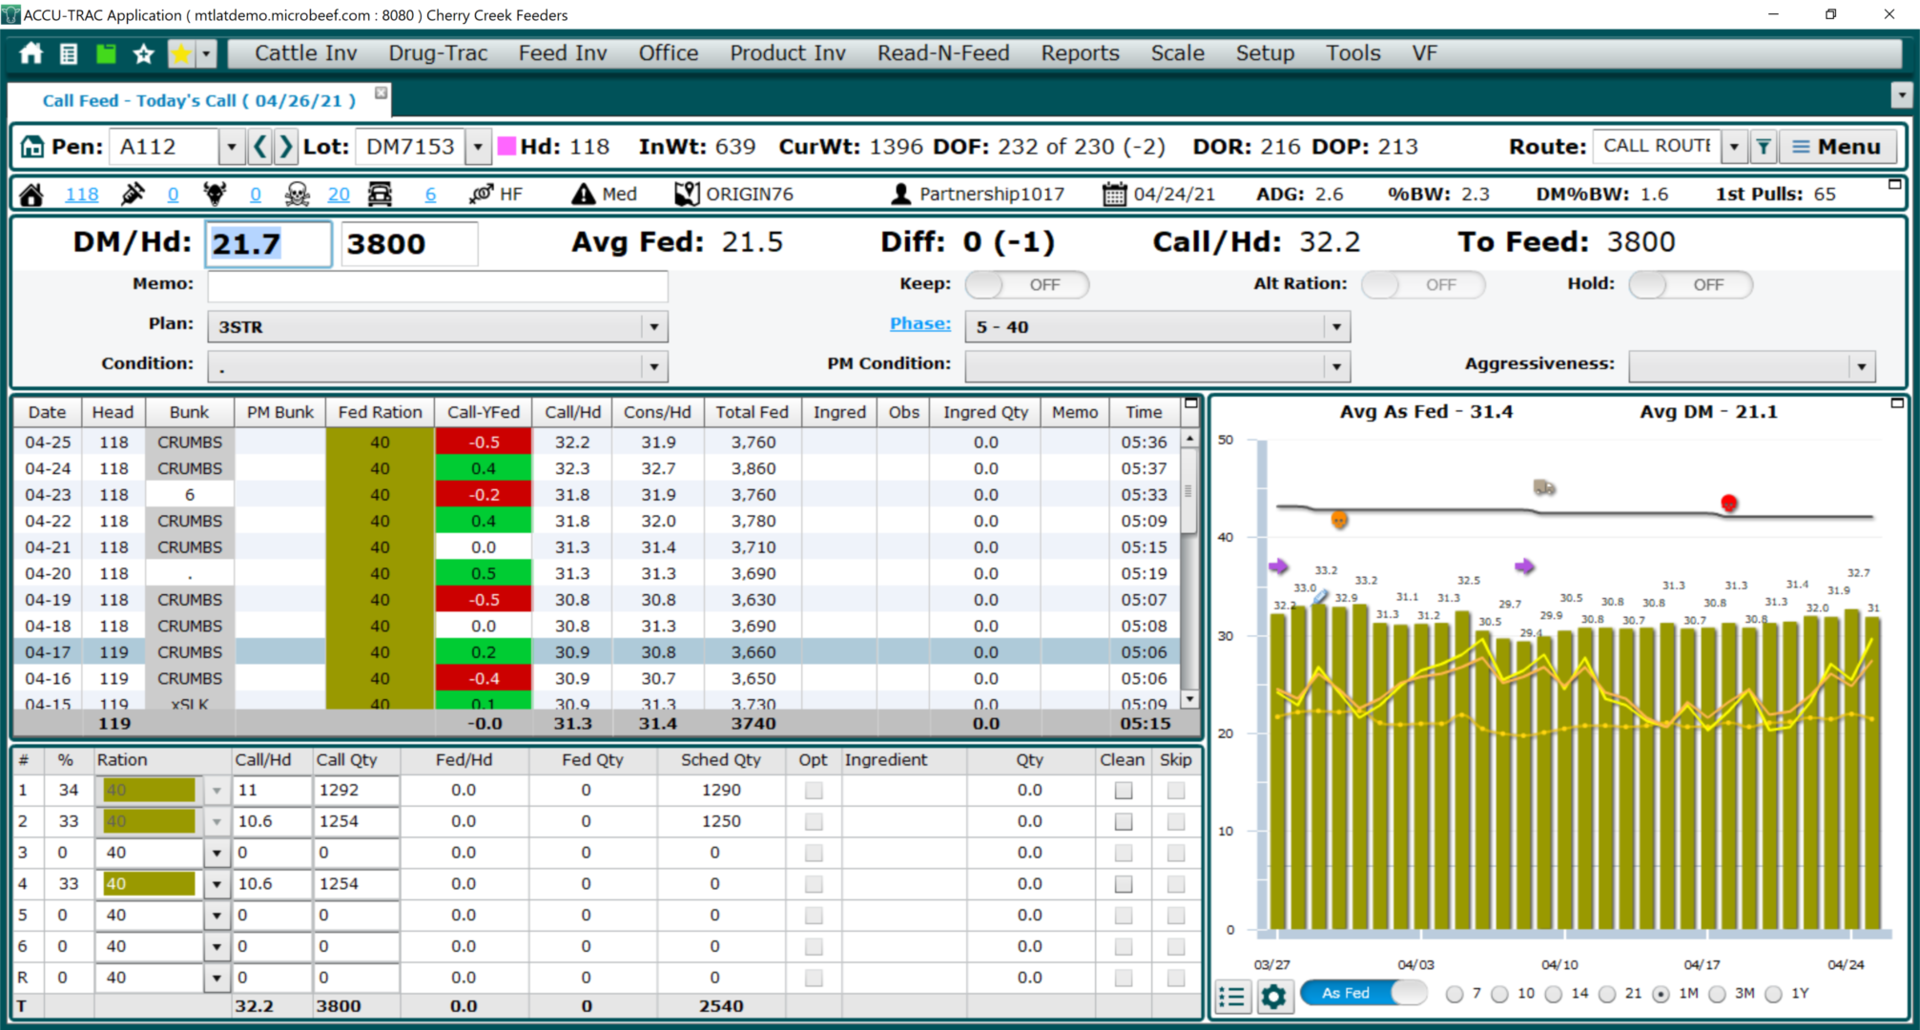Toggle the Keep switch on
This screenshot has width=1920, height=1030.
pyautogui.click(x=1026, y=285)
